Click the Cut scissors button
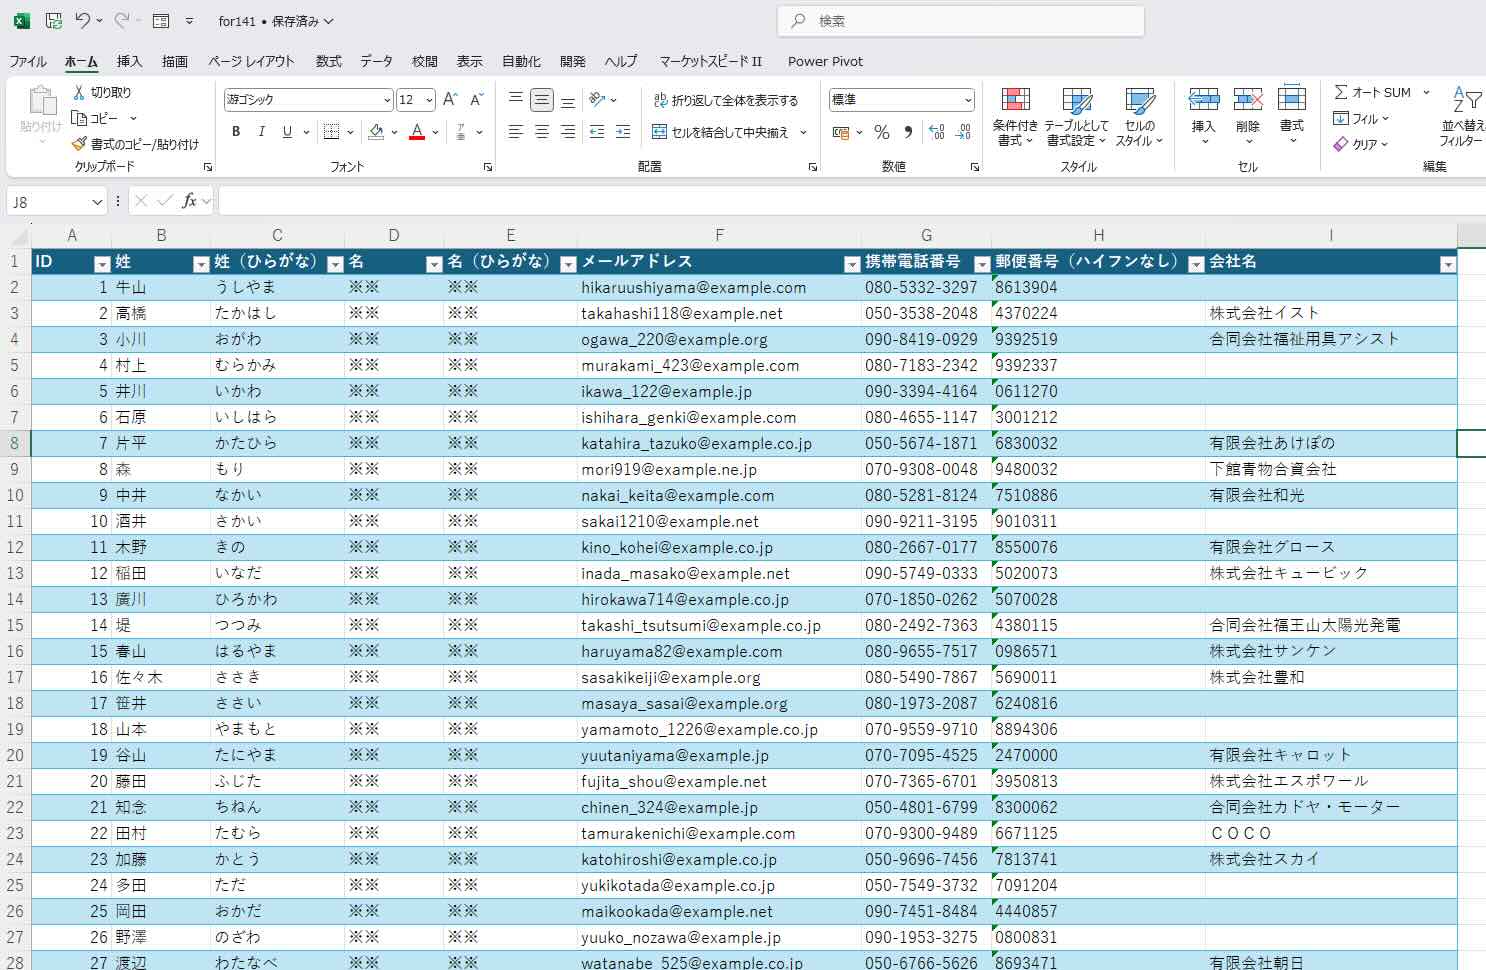This screenshot has width=1486, height=970. pyautogui.click(x=80, y=92)
